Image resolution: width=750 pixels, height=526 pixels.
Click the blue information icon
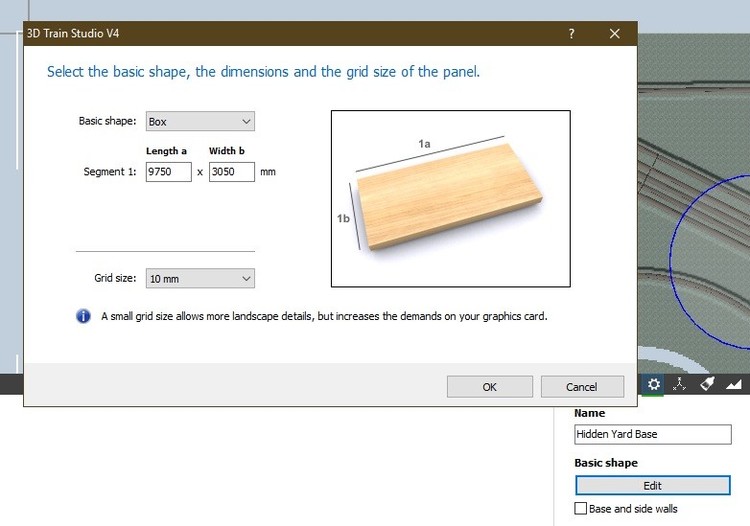(84, 316)
